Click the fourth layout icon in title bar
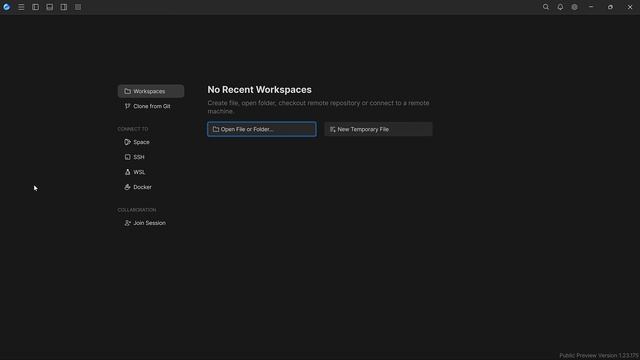 coord(78,7)
